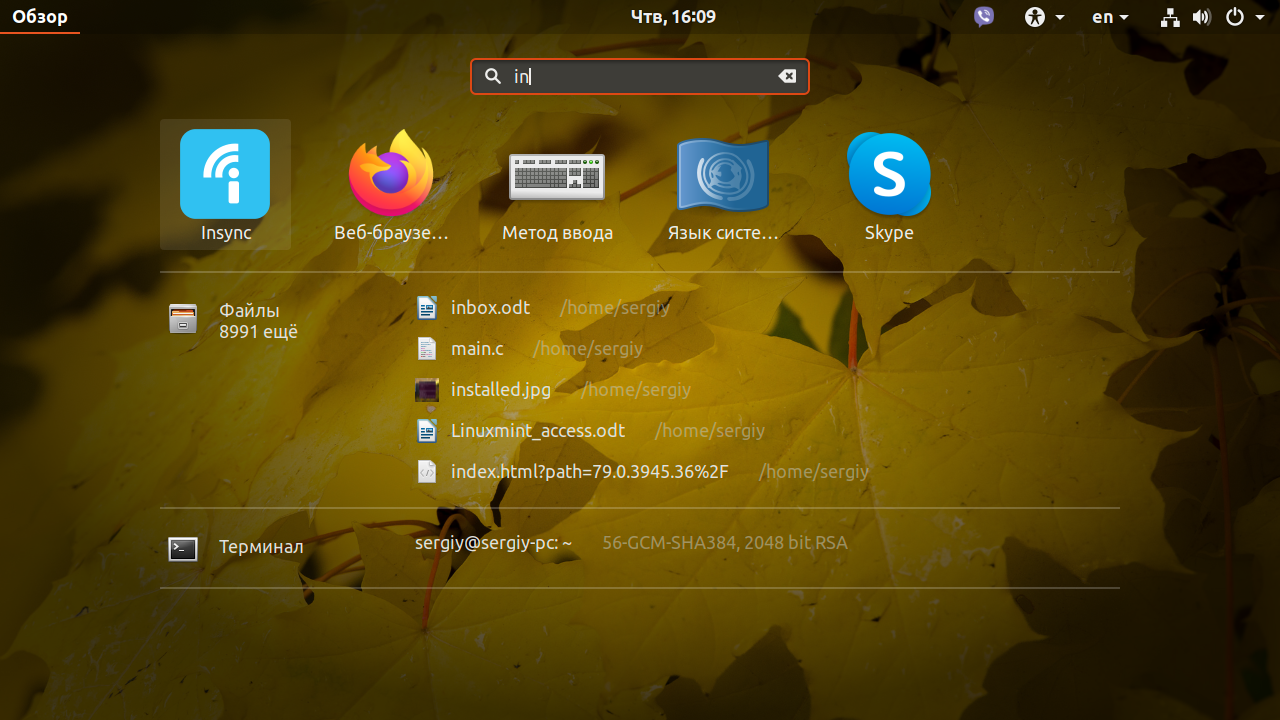Launch the Insync application icon
The height and width of the screenshot is (720, 1280).
pyautogui.click(x=225, y=174)
